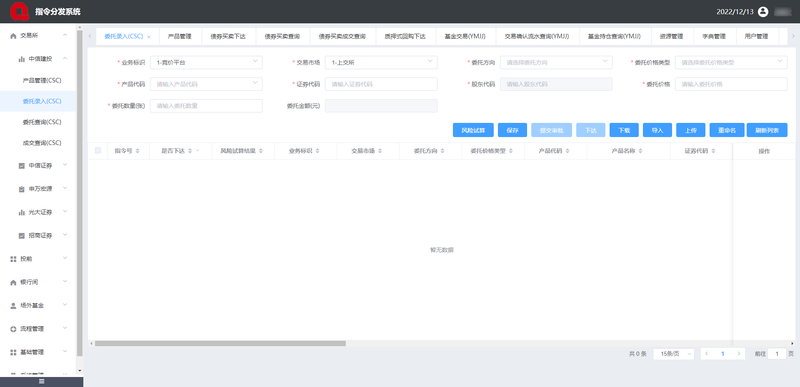Close the 委托录入(CSC) tab with its x
Screen dimensions: 800x387
point(148,37)
